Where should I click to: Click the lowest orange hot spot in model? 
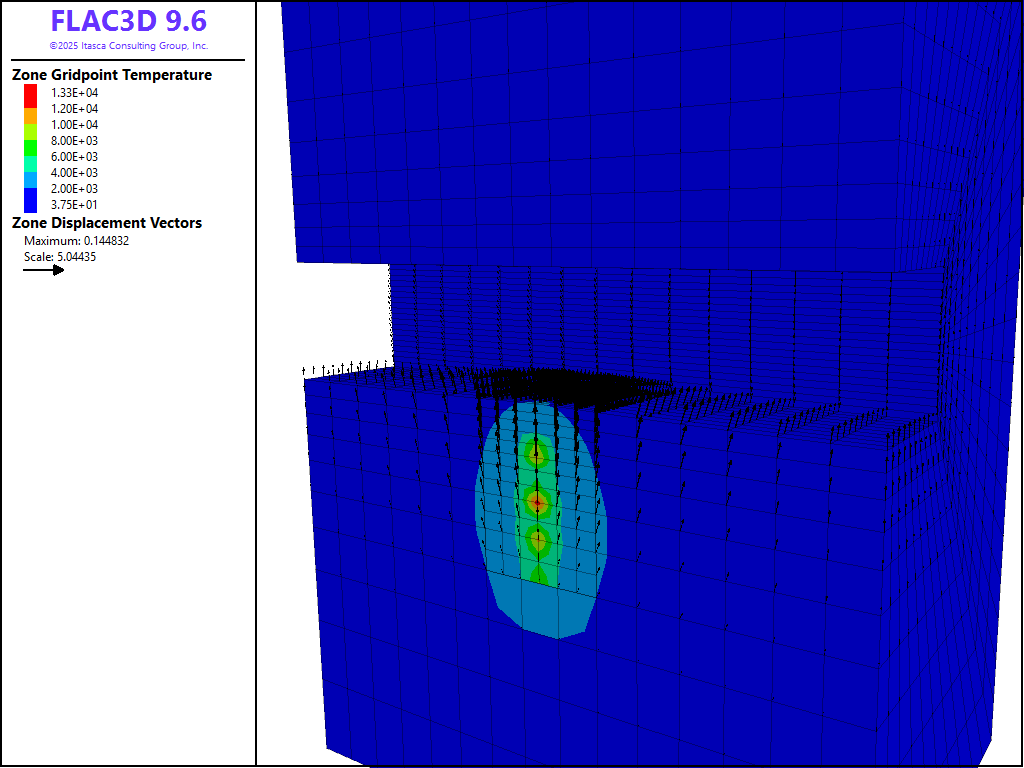click(x=539, y=540)
